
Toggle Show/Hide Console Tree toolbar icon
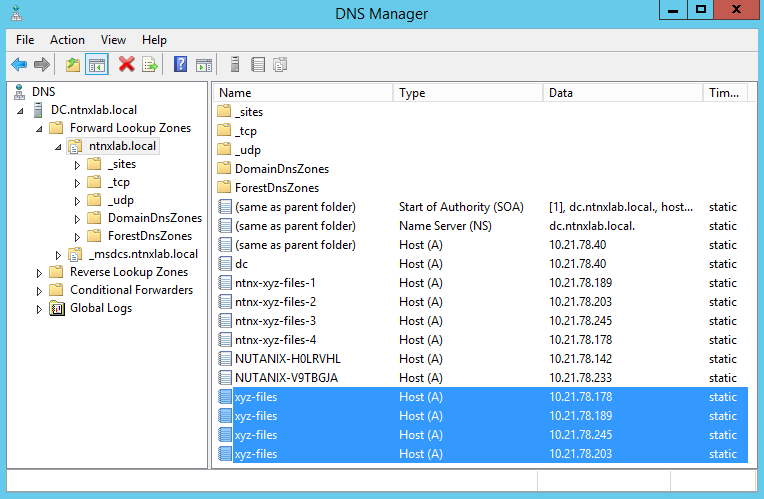pos(96,64)
